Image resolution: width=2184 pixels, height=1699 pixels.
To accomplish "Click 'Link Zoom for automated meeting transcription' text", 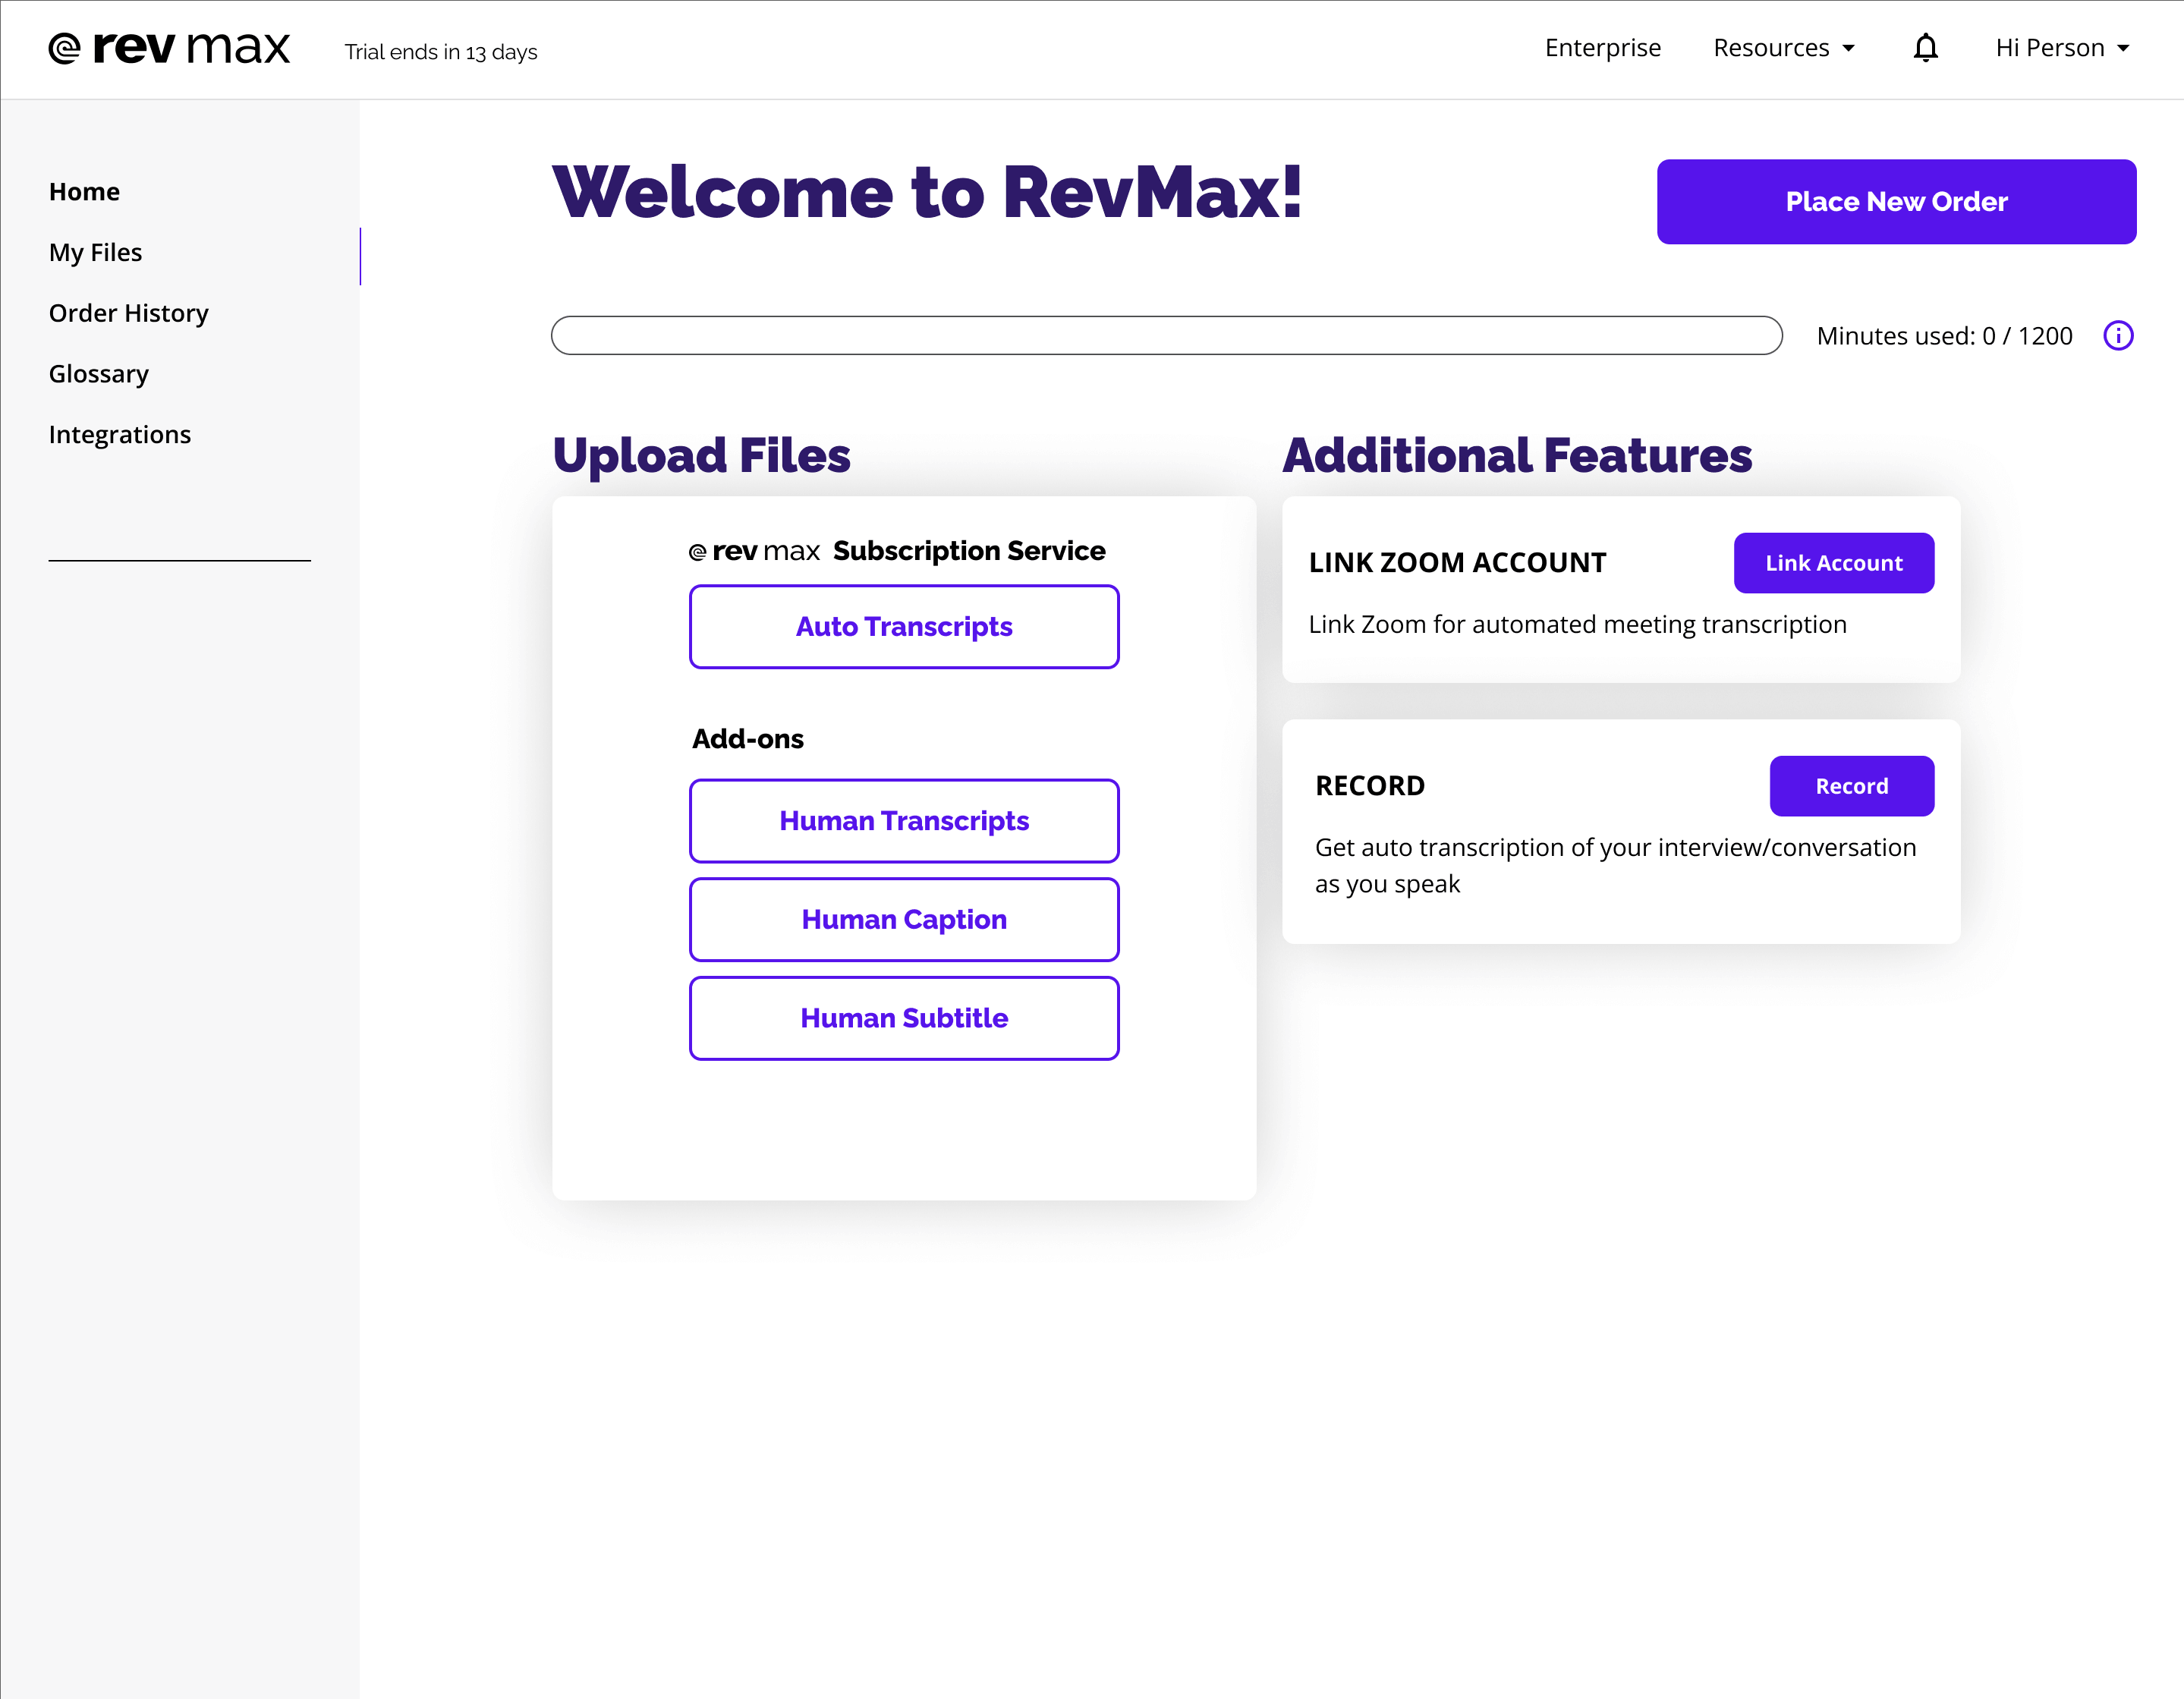I will (1577, 625).
